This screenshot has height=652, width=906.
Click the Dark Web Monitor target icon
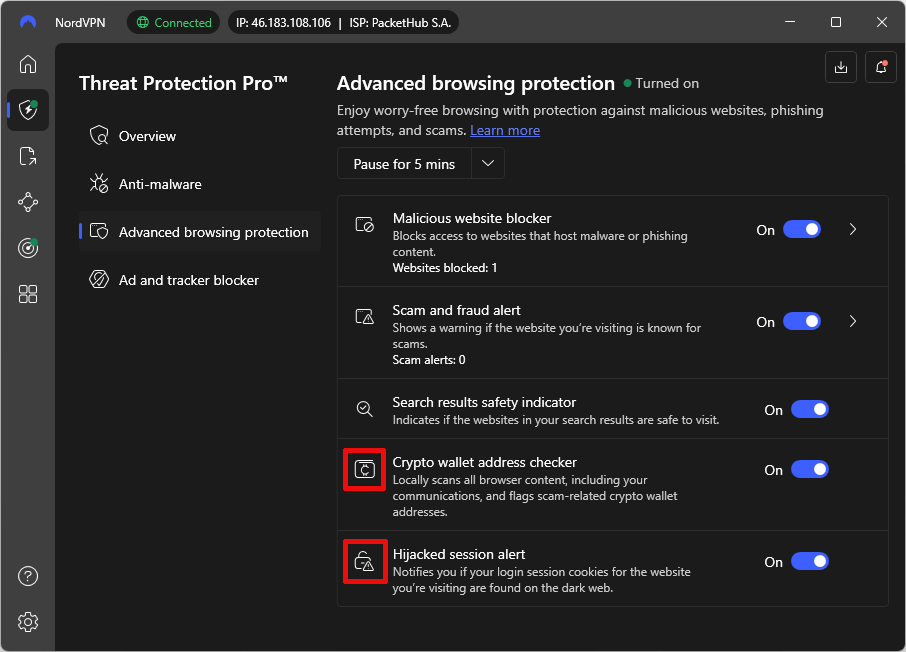coord(28,248)
